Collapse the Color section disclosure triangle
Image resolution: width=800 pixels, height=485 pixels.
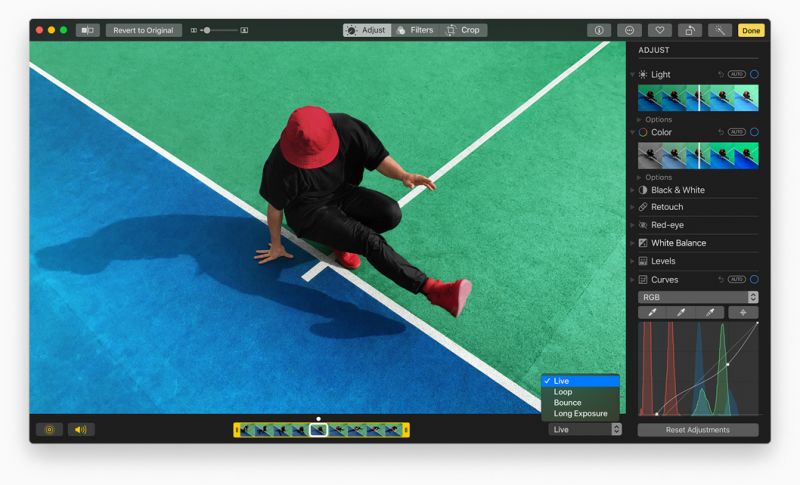(x=633, y=132)
